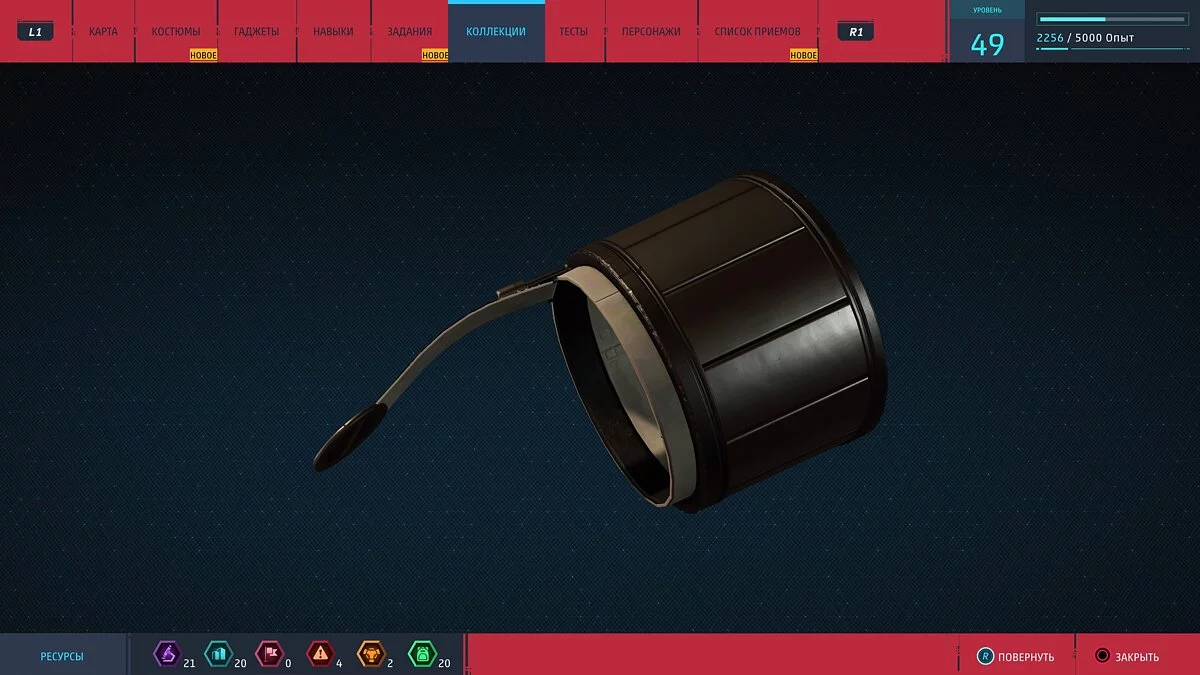Image resolution: width=1200 pixels, height=675 pixels.
Task: Click the challenge token count 2
Action: 390,663
